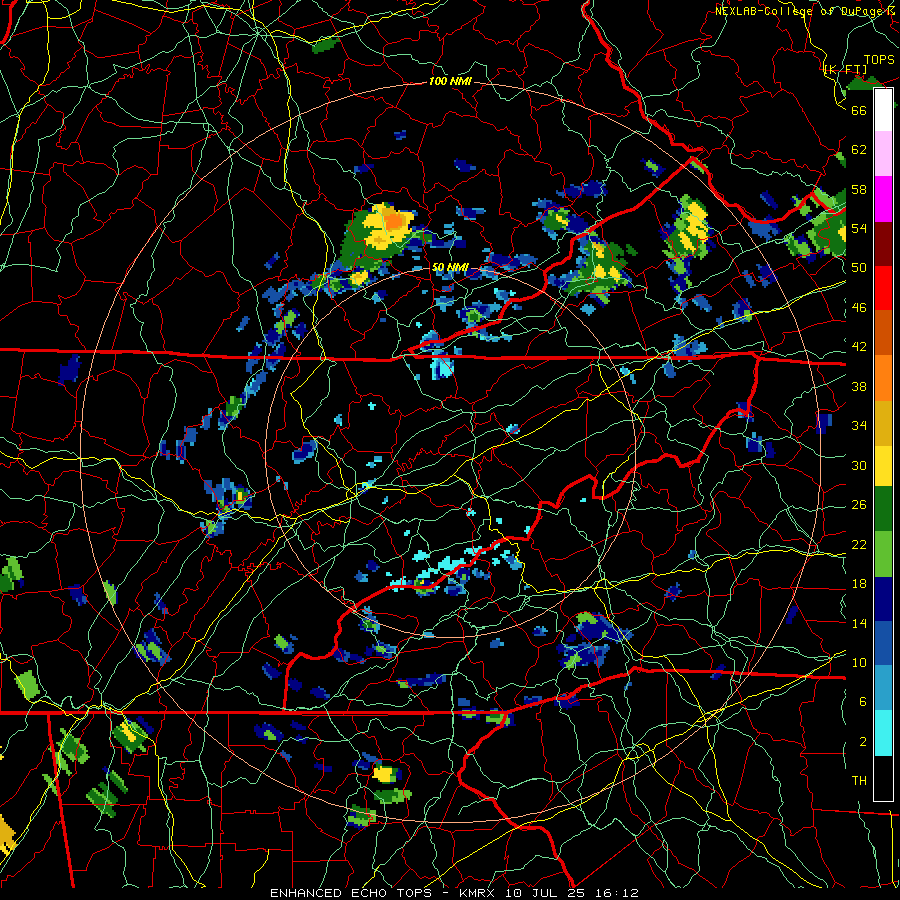Image resolution: width=900 pixels, height=900 pixels.
Task: Click the magenta legend color band
Action: 883,199
